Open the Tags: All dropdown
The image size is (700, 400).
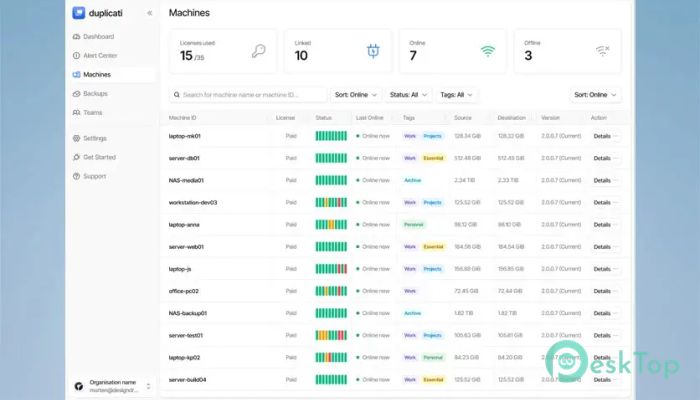coord(456,95)
